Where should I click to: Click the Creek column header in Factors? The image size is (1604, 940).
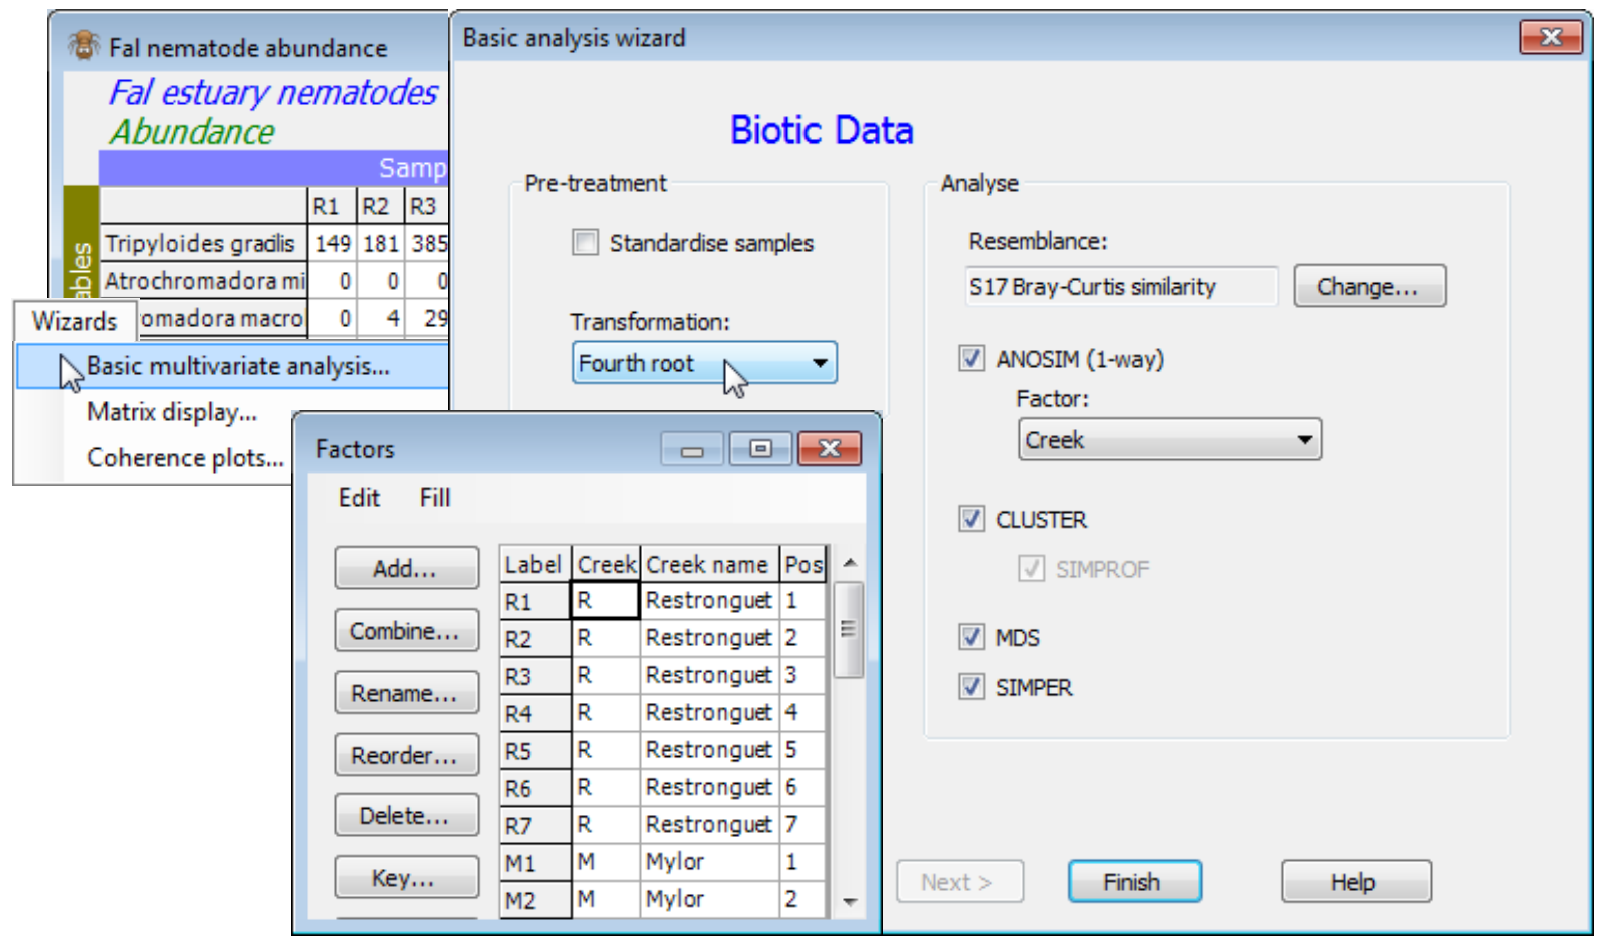click(606, 564)
